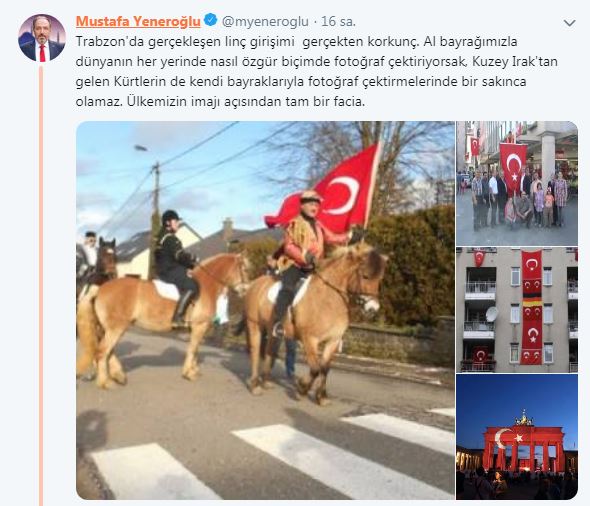Image resolution: width=590 pixels, height=506 pixels.
Task: Open the '16 sa.' timestamp link
Action: (x=338, y=21)
